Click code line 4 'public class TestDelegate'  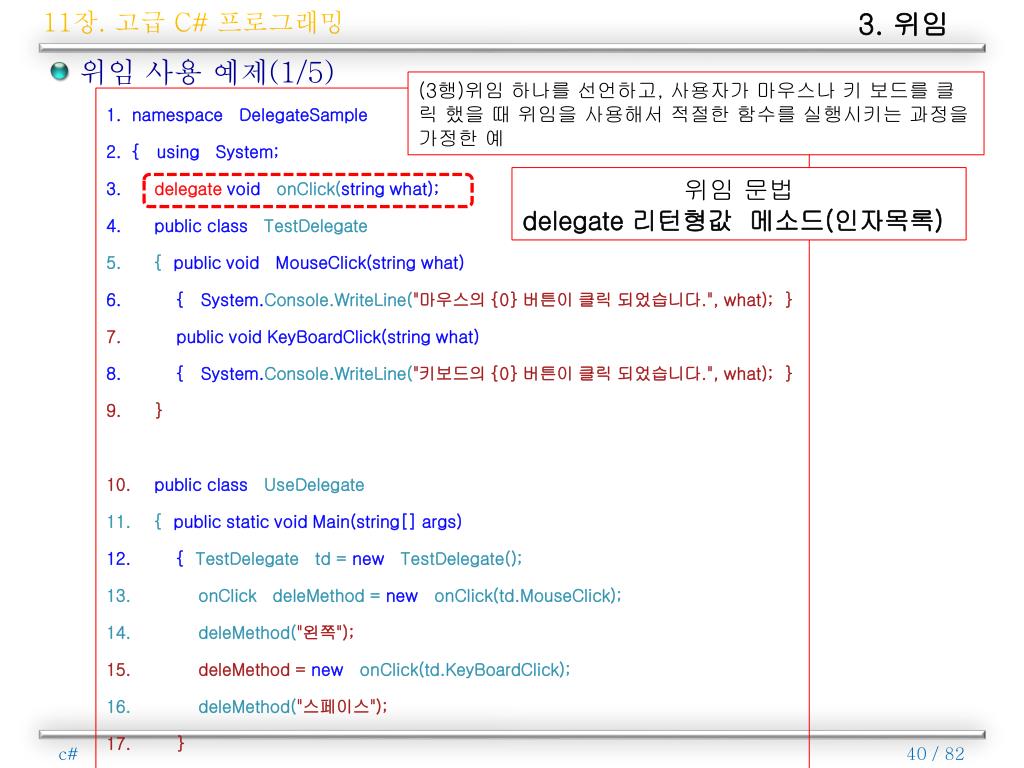[x=261, y=226]
